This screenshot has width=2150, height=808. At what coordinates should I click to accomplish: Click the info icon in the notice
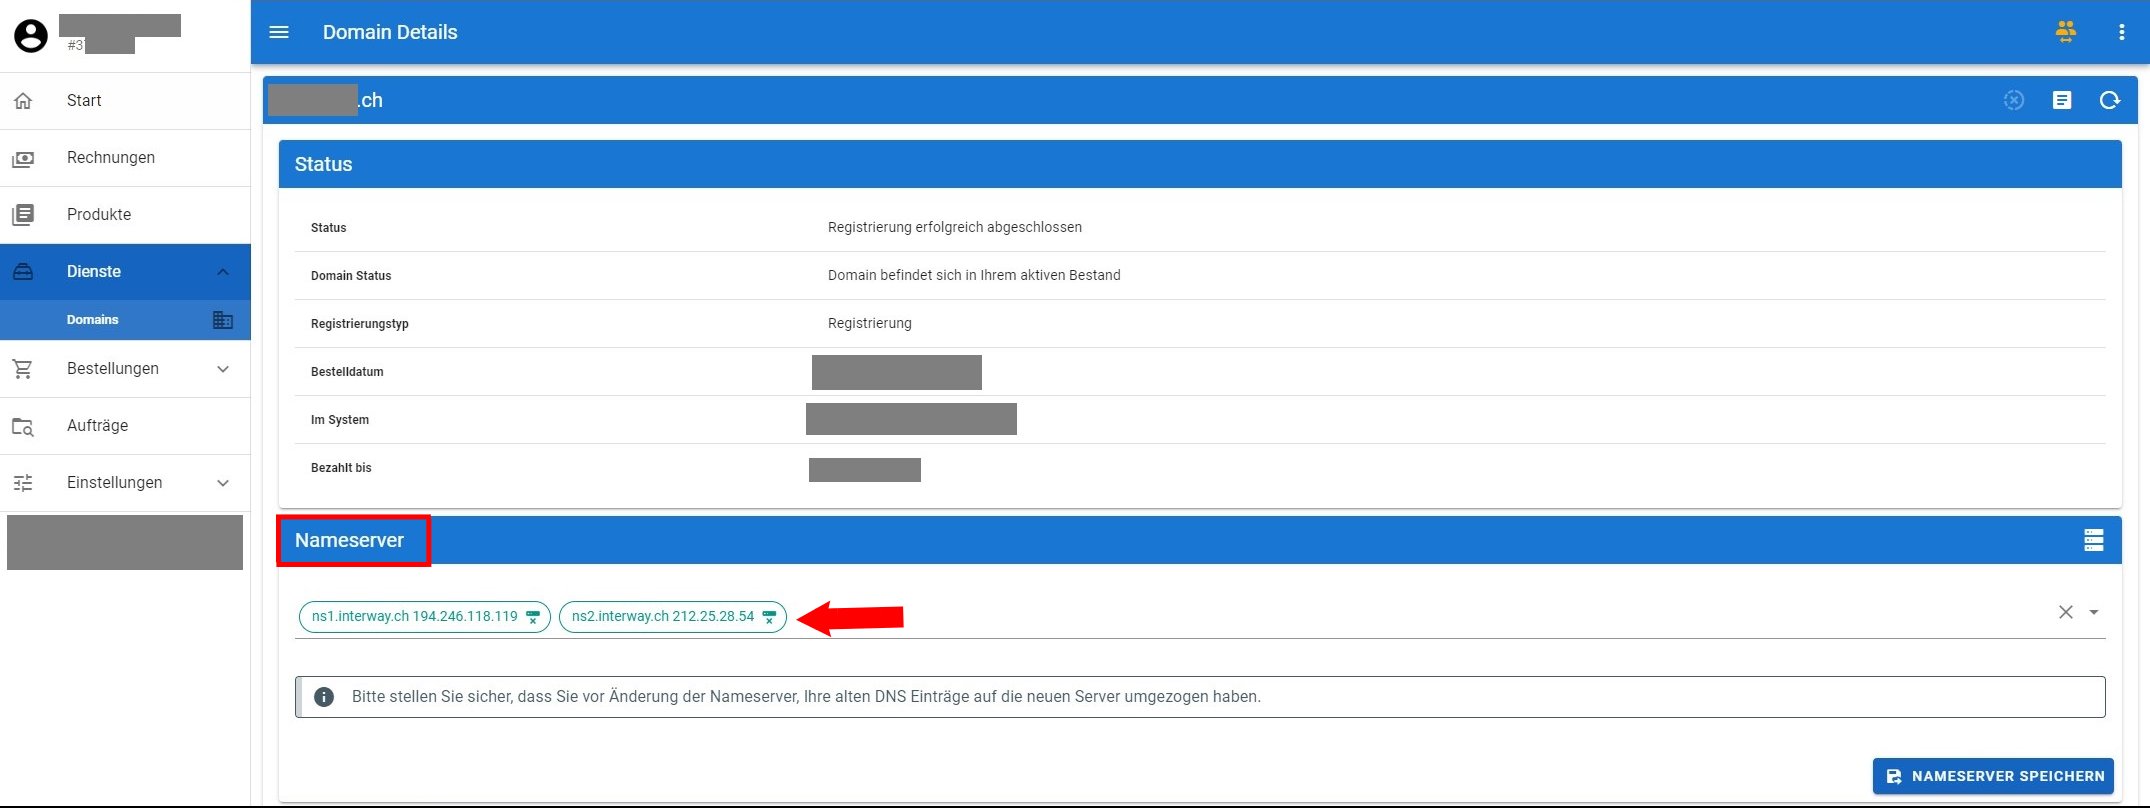pyautogui.click(x=324, y=697)
